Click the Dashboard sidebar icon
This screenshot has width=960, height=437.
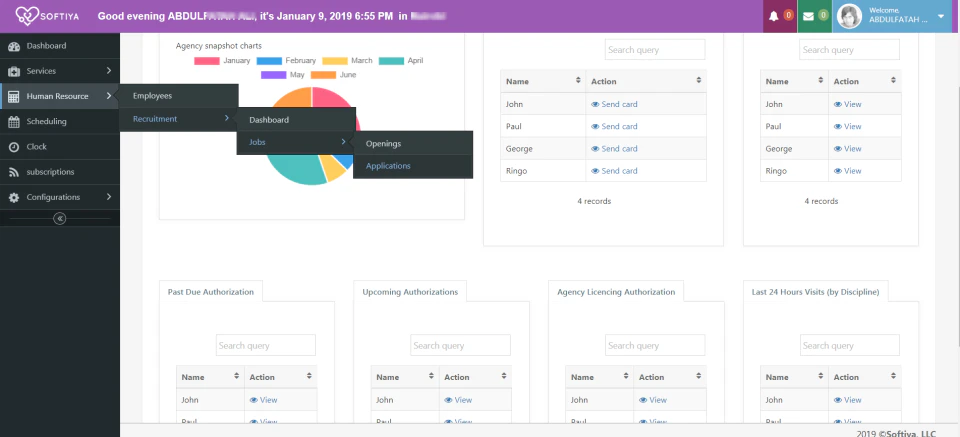[14, 46]
